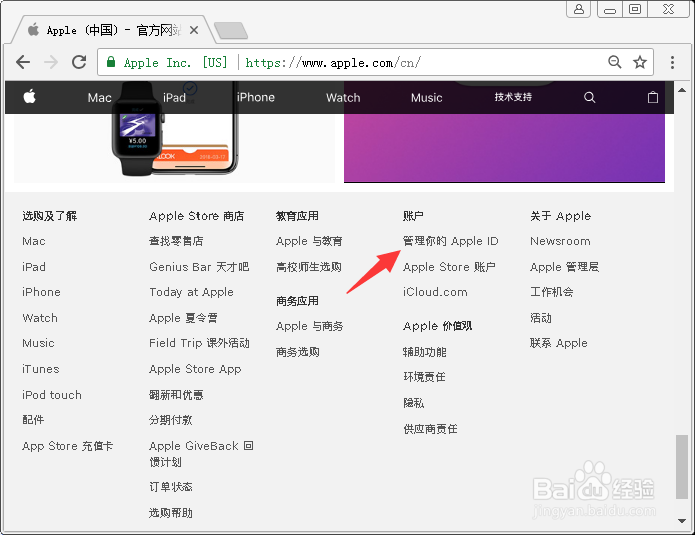Bookmark this page with the star icon
Viewport: 695px width, 535px height.
tap(640, 62)
